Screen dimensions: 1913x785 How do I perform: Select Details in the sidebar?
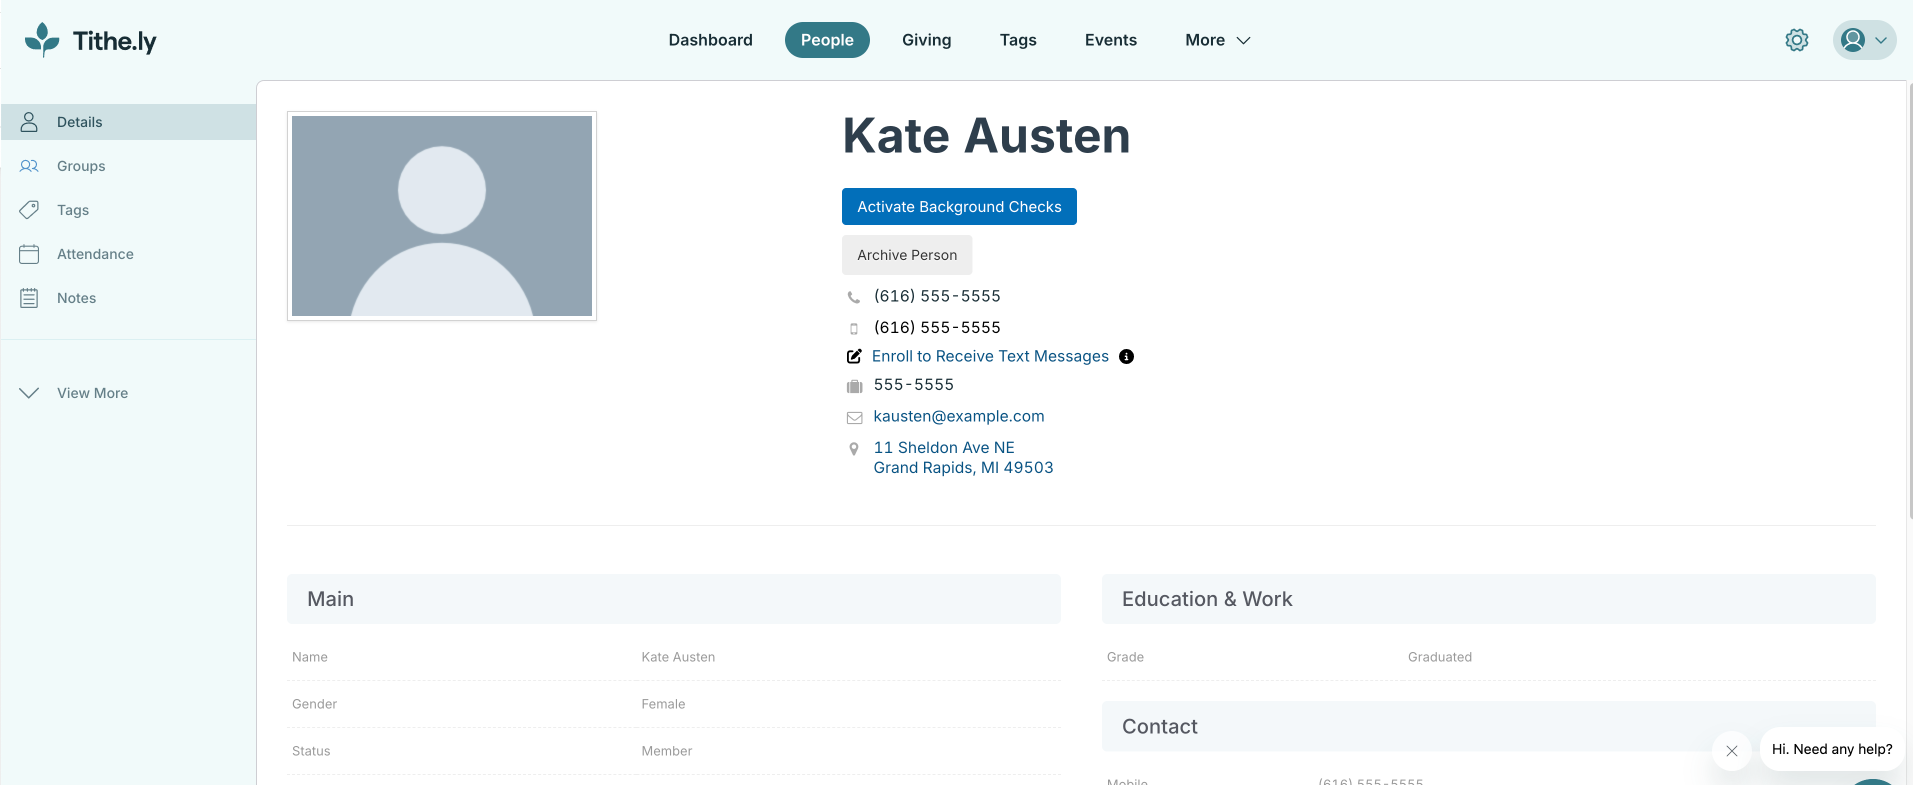[128, 122]
